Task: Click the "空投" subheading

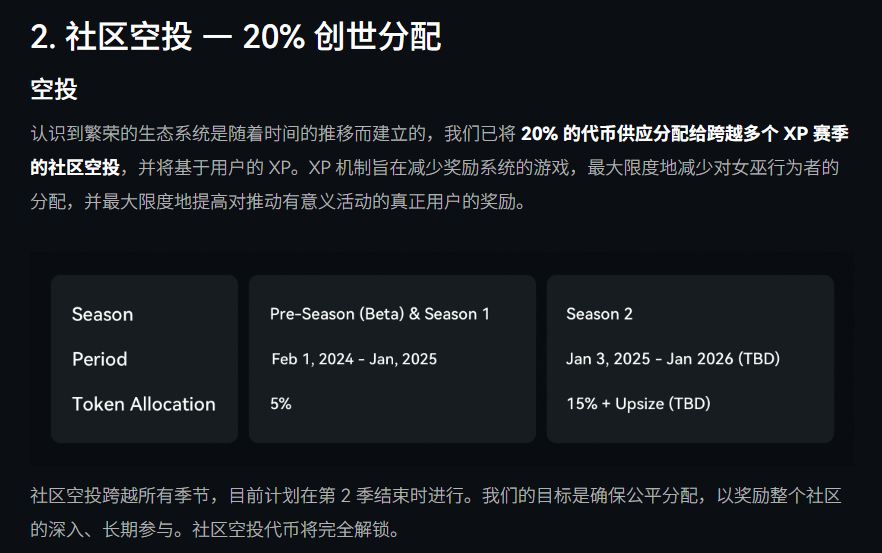Action: [x=54, y=89]
